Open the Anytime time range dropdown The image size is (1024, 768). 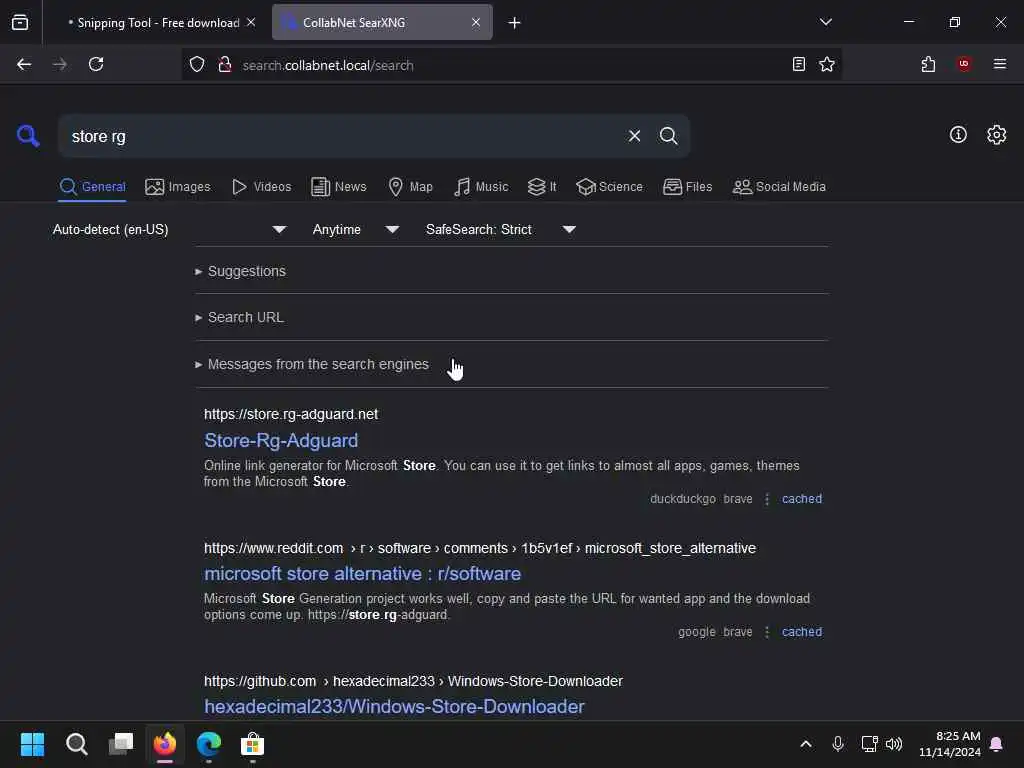(x=356, y=229)
